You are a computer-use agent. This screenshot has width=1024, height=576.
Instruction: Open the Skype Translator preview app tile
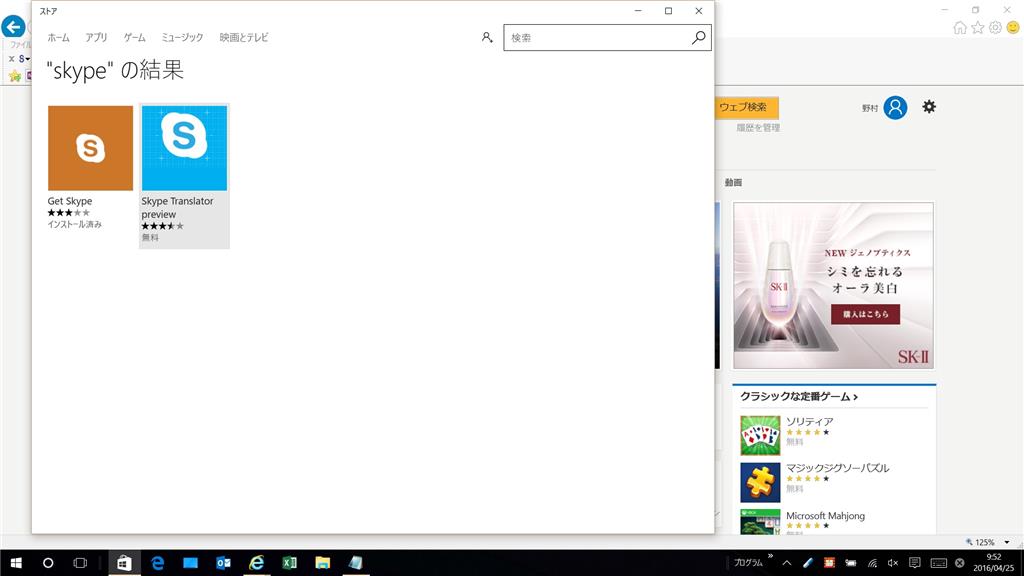[x=184, y=175]
